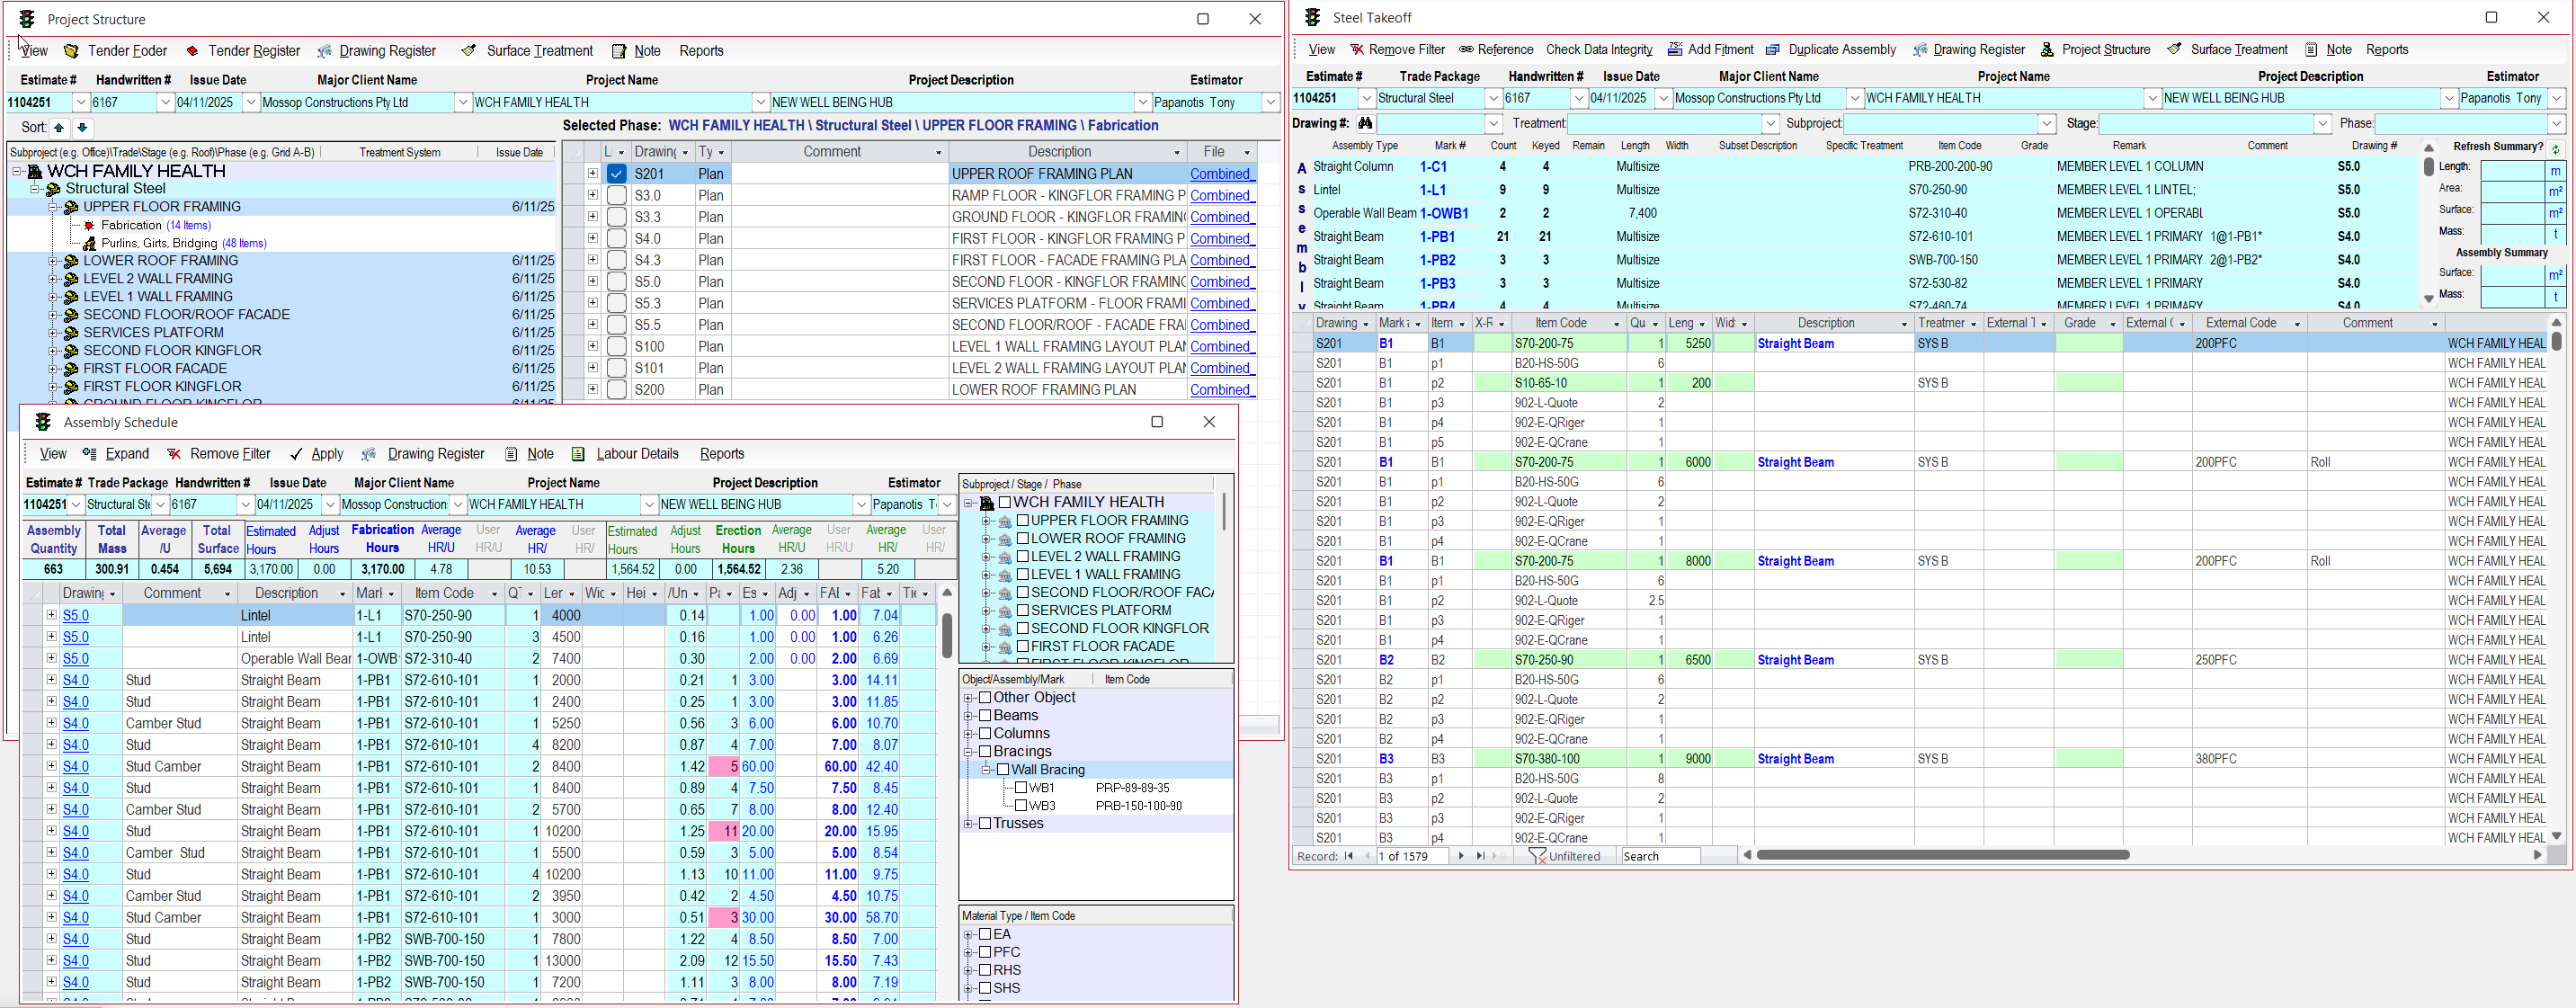The height and width of the screenshot is (1008, 2576).
Task: Open Note icon in Steel Takeoff toolbar
Action: tap(2311, 49)
